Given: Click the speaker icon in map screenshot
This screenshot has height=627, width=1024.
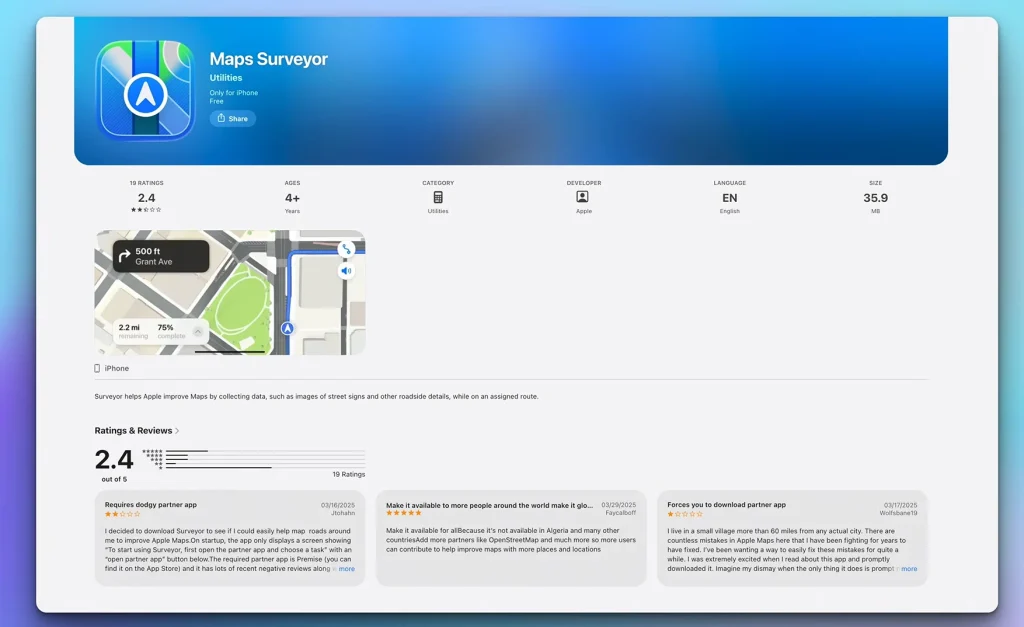Looking at the screenshot, I should click(x=346, y=270).
